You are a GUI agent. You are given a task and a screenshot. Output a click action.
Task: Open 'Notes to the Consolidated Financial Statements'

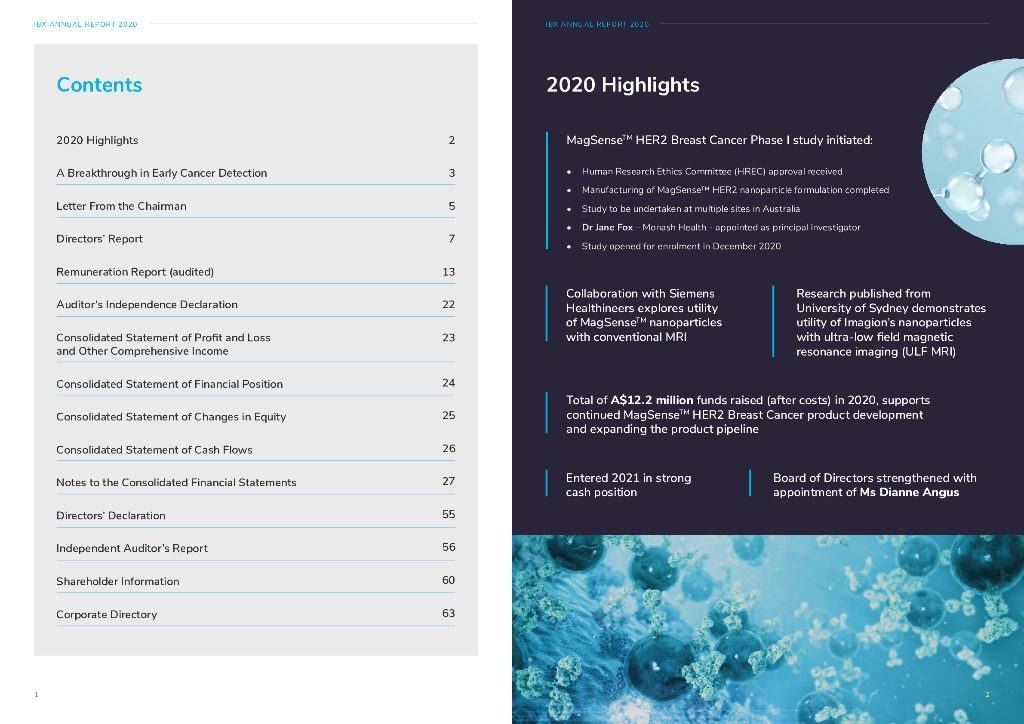pyautogui.click(x=255, y=482)
